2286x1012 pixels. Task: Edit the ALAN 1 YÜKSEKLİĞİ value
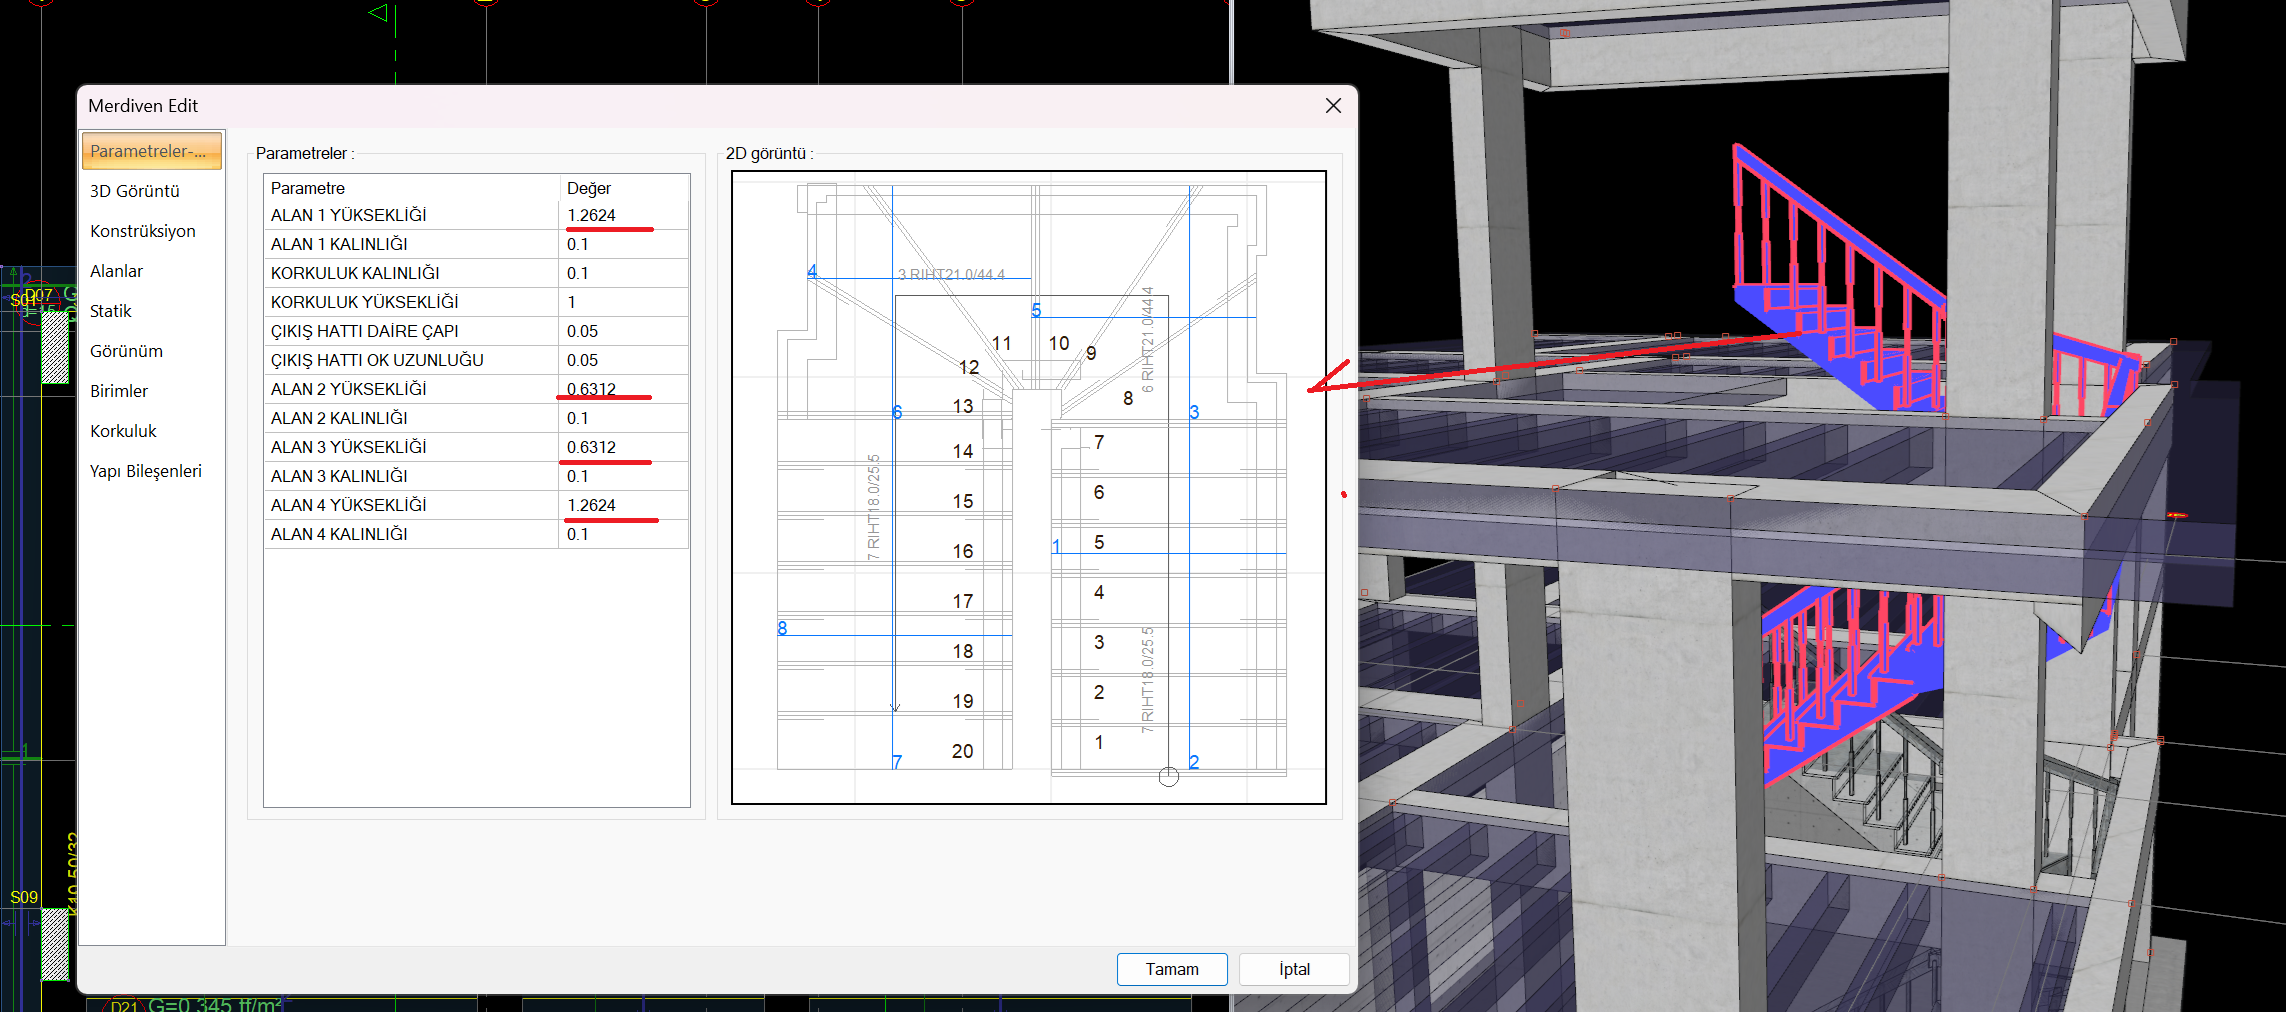pos(622,215)
